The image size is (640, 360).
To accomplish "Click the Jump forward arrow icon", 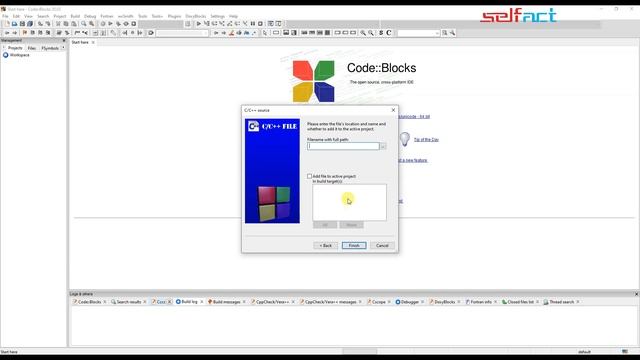I will pos(15,33).
